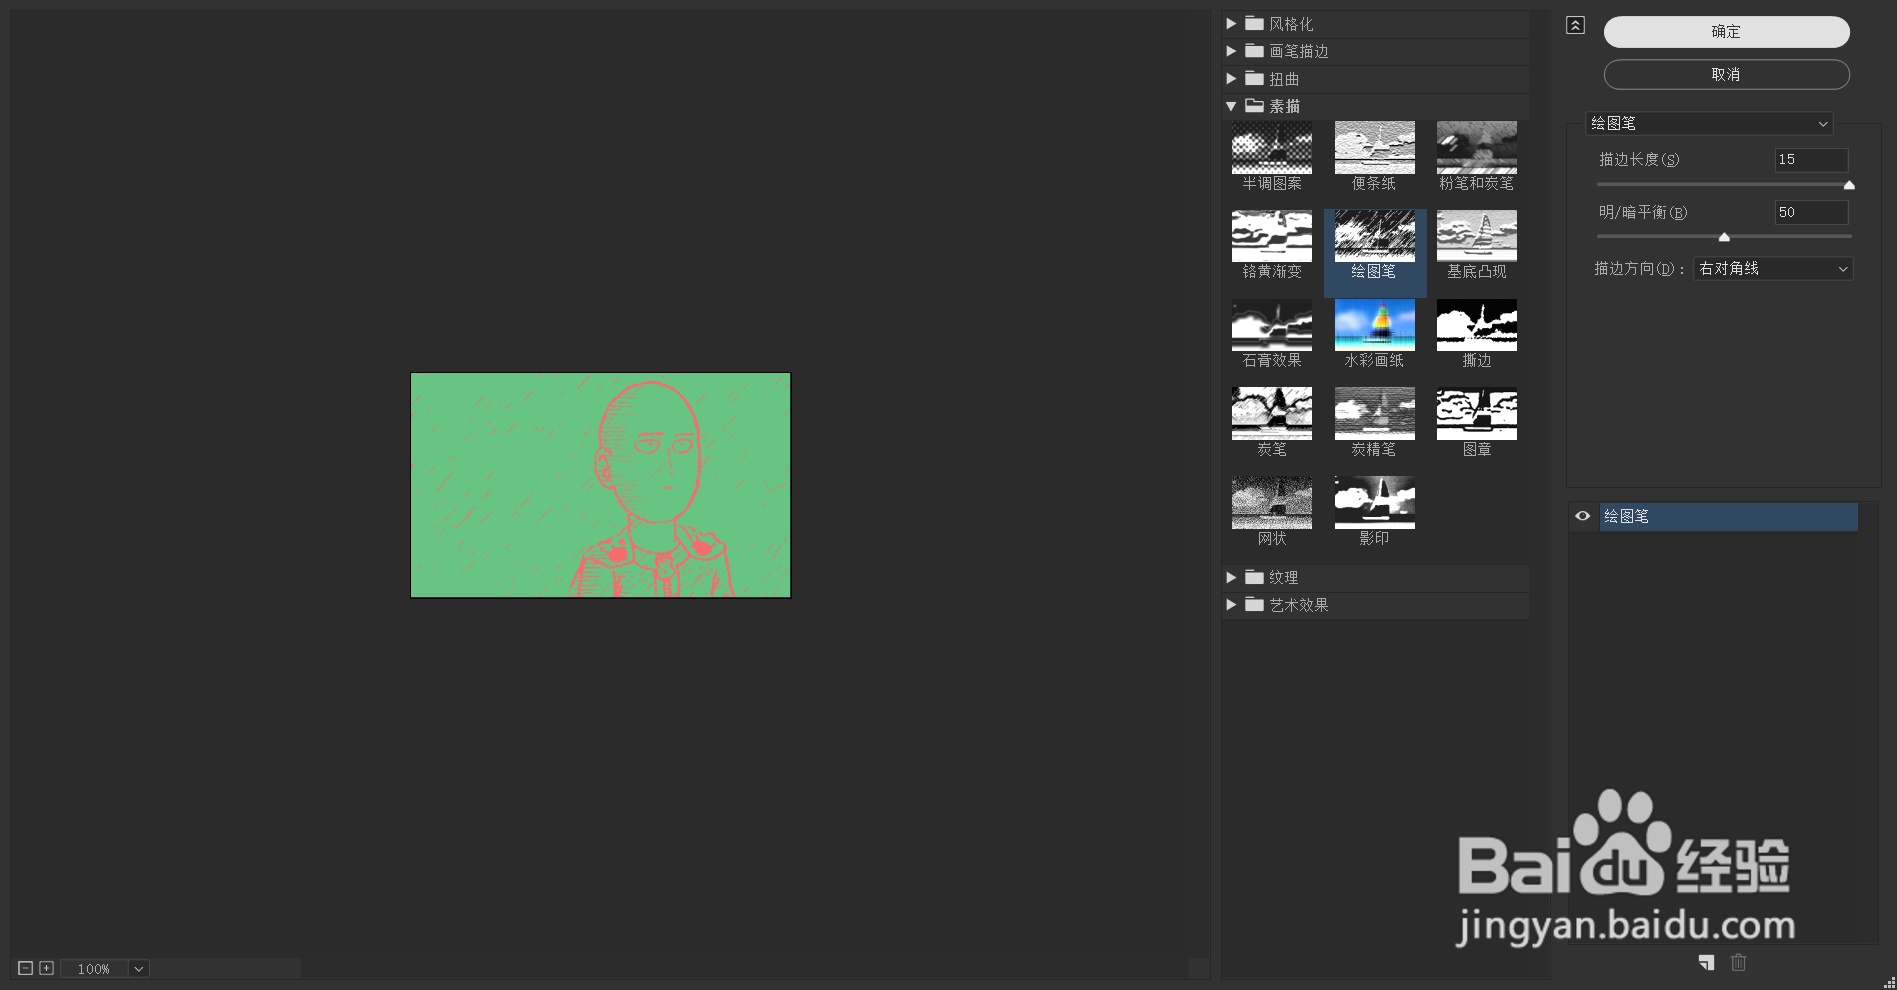Expand the 纹理 filter folder
1897x990 pixels.
click(x=1231, y=577)
